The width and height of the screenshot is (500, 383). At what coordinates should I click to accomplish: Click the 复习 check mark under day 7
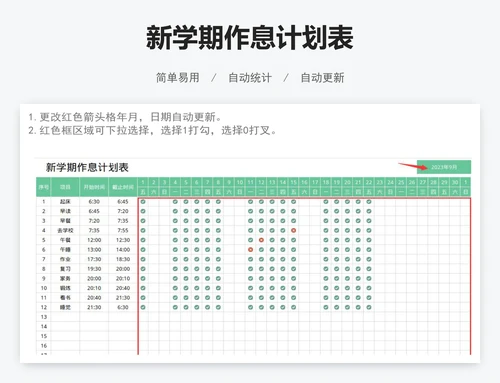pos(207,269)
